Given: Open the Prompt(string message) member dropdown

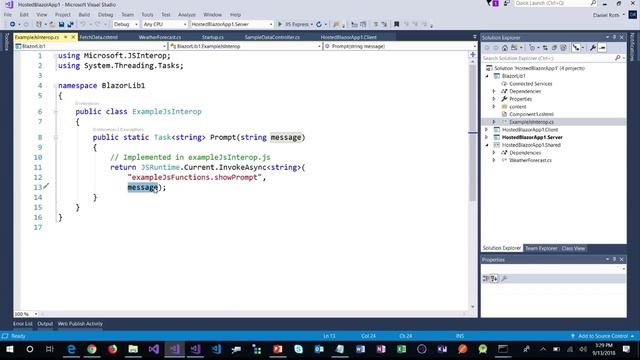Looking at the screenshot, I should point(399,47).
